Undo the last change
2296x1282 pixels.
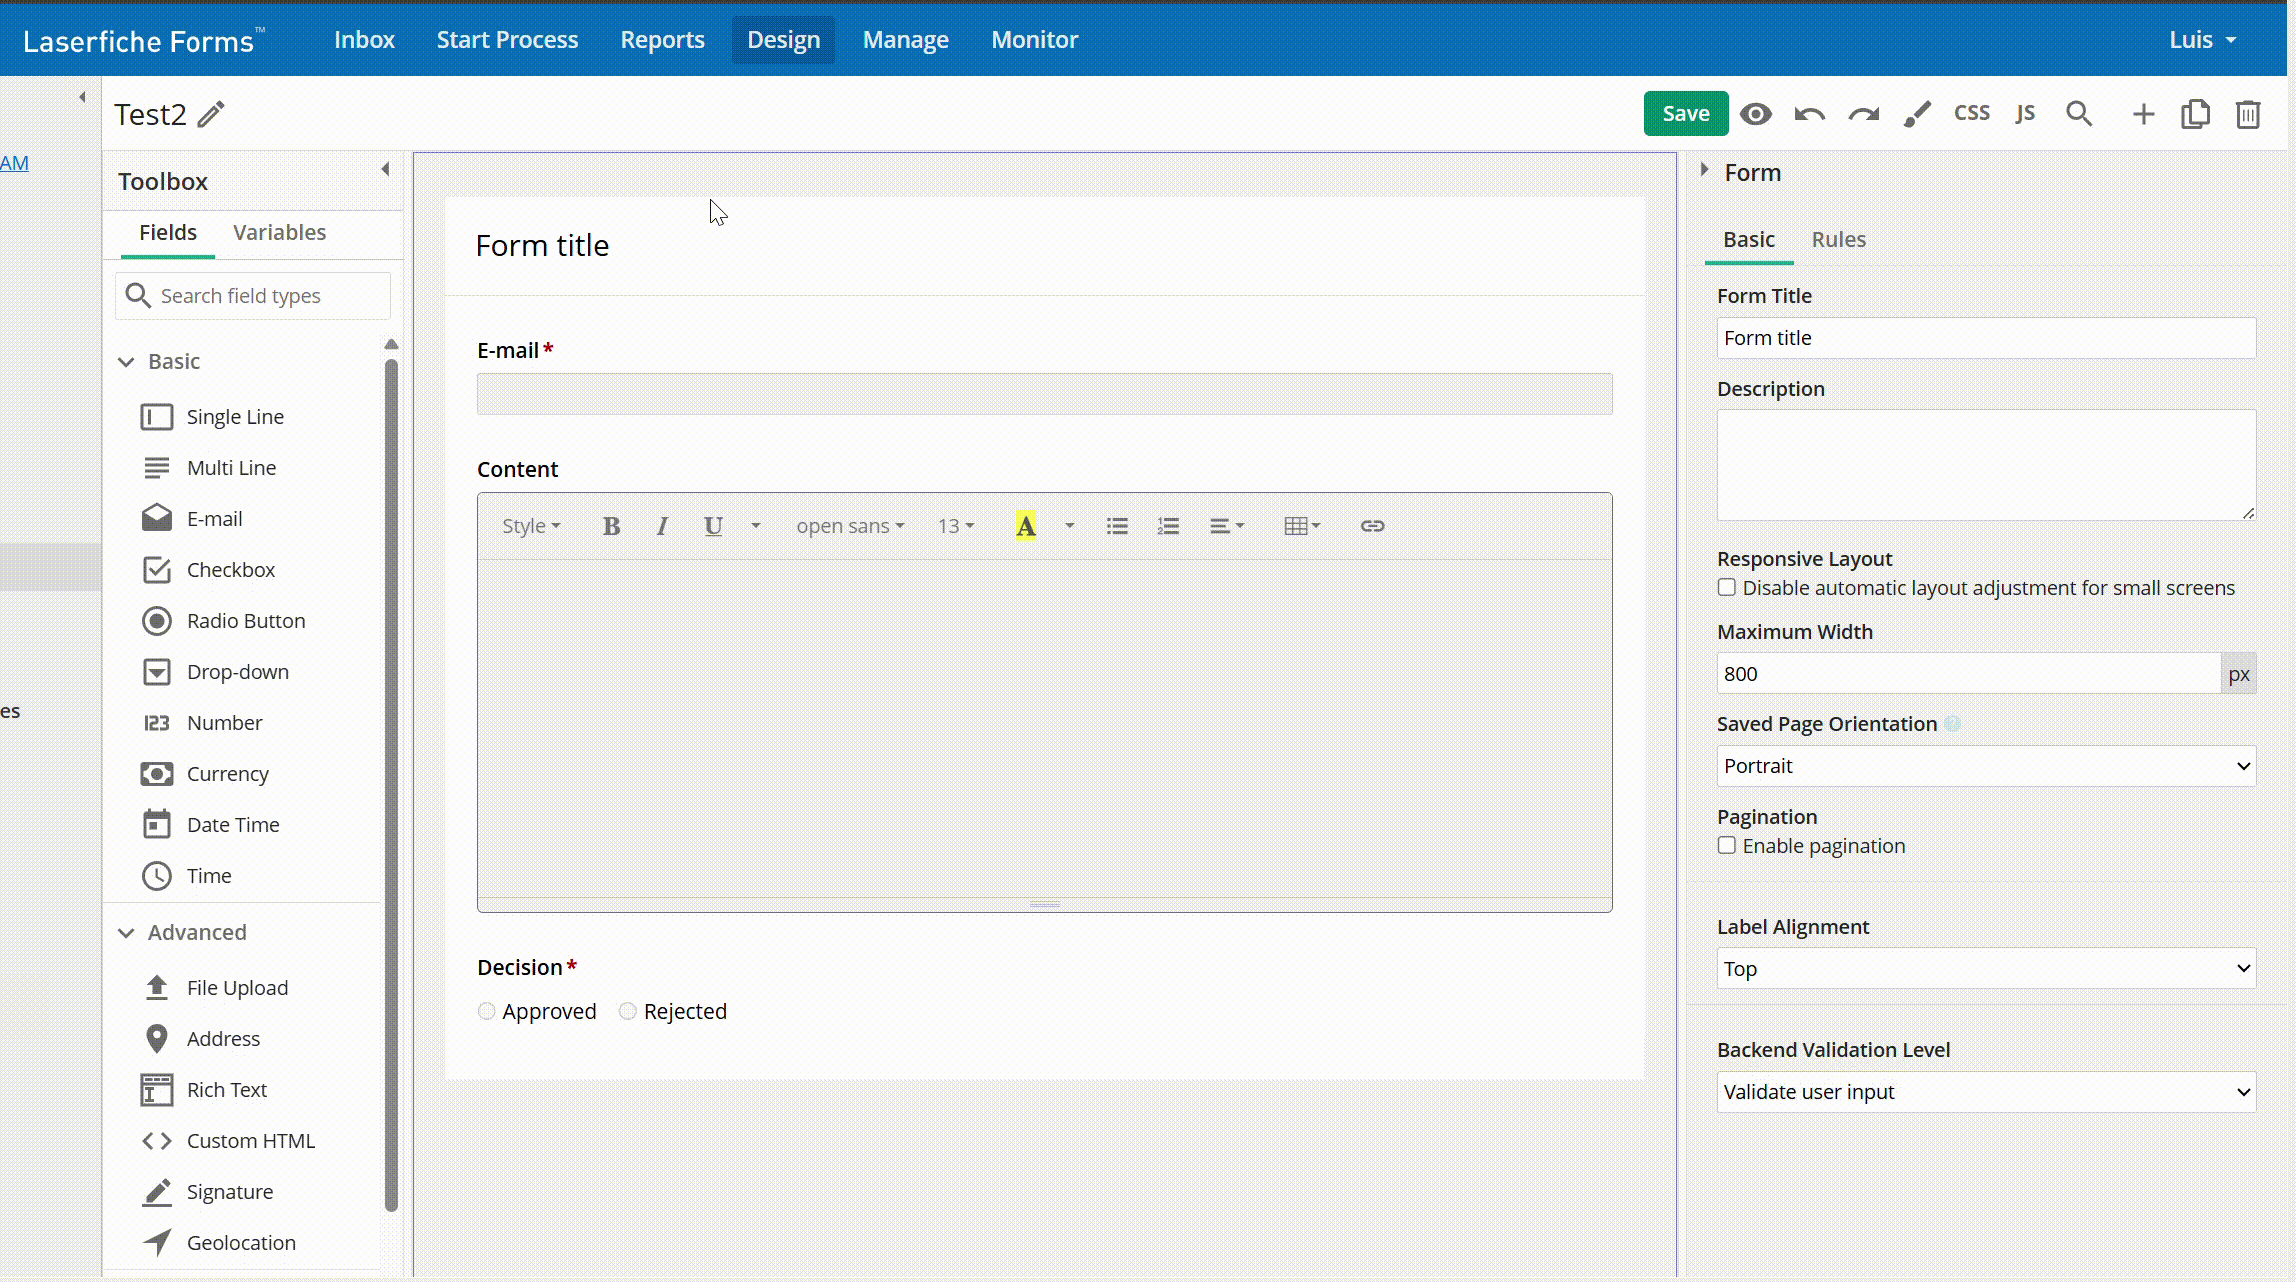point(1809,114)
